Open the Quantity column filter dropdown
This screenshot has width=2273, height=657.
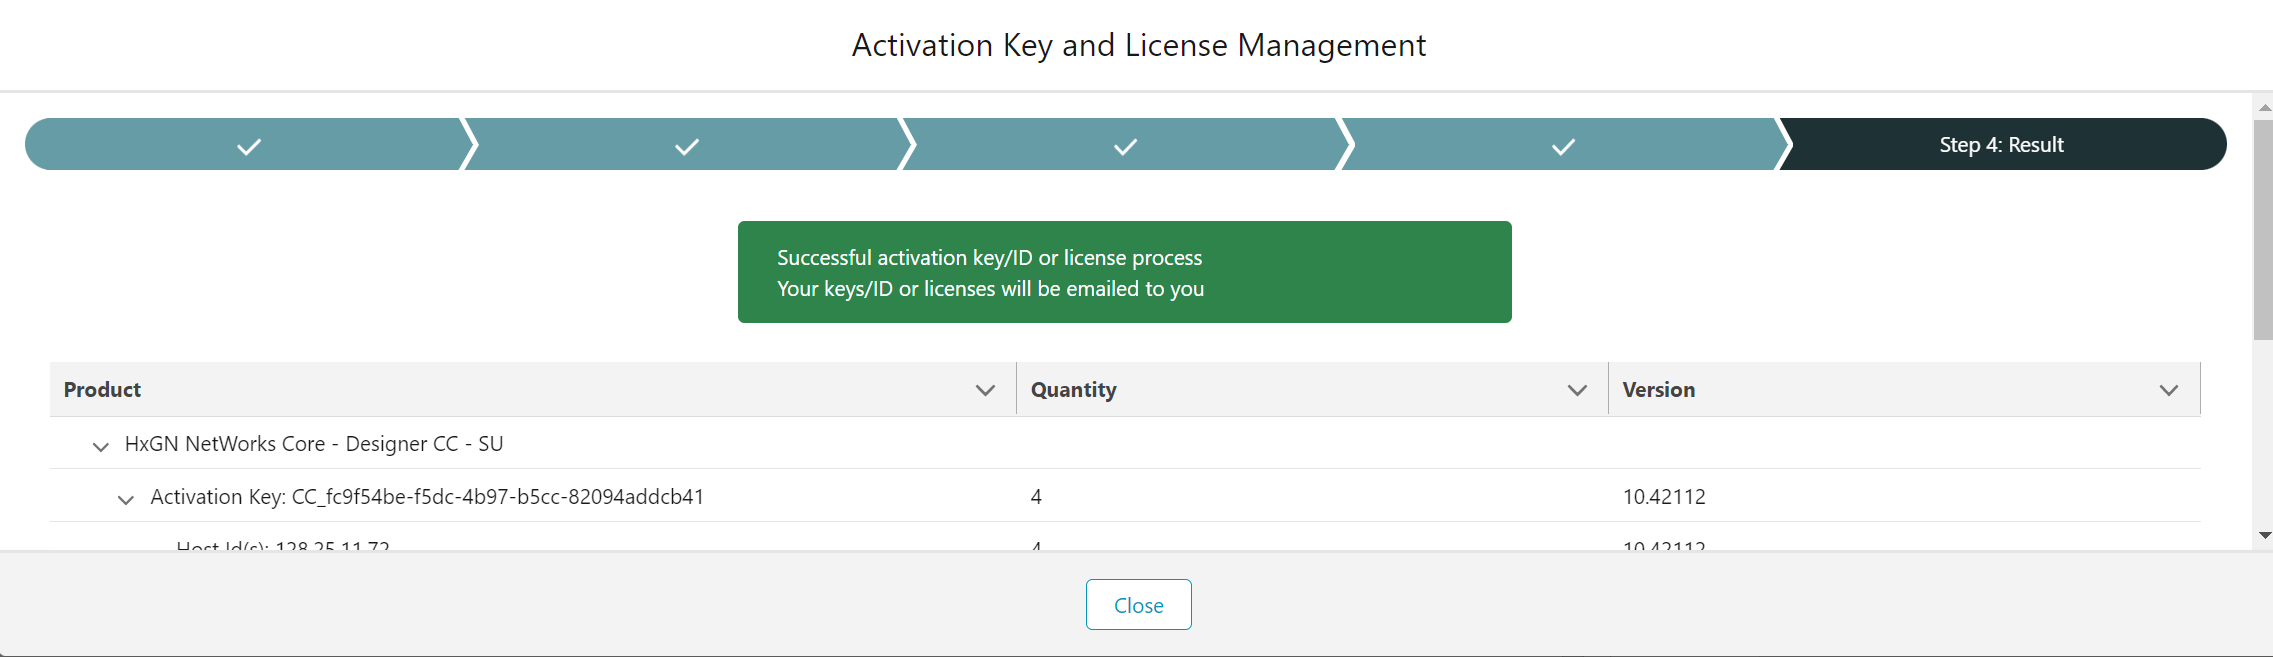tap(1578, 390)
